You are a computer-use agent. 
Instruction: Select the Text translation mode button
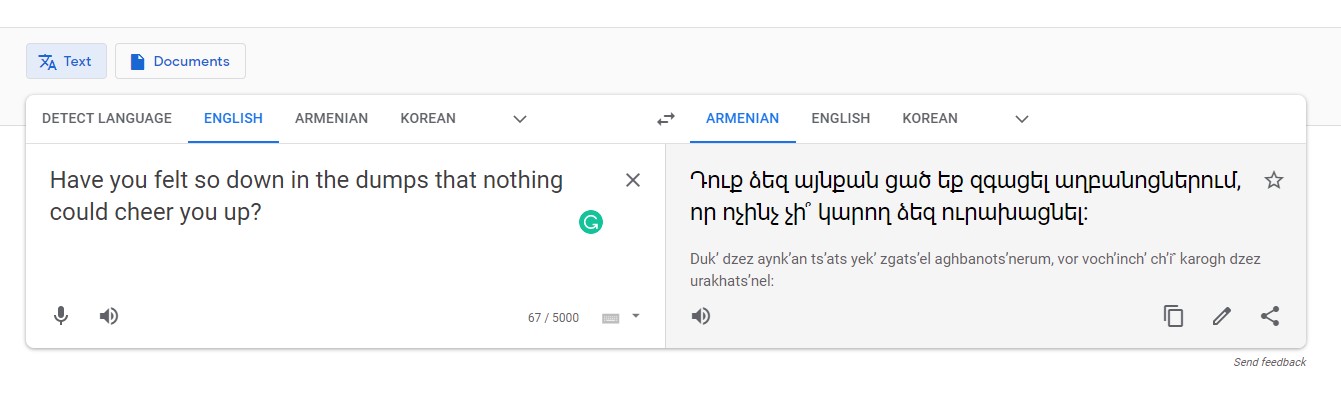[66, 61]
